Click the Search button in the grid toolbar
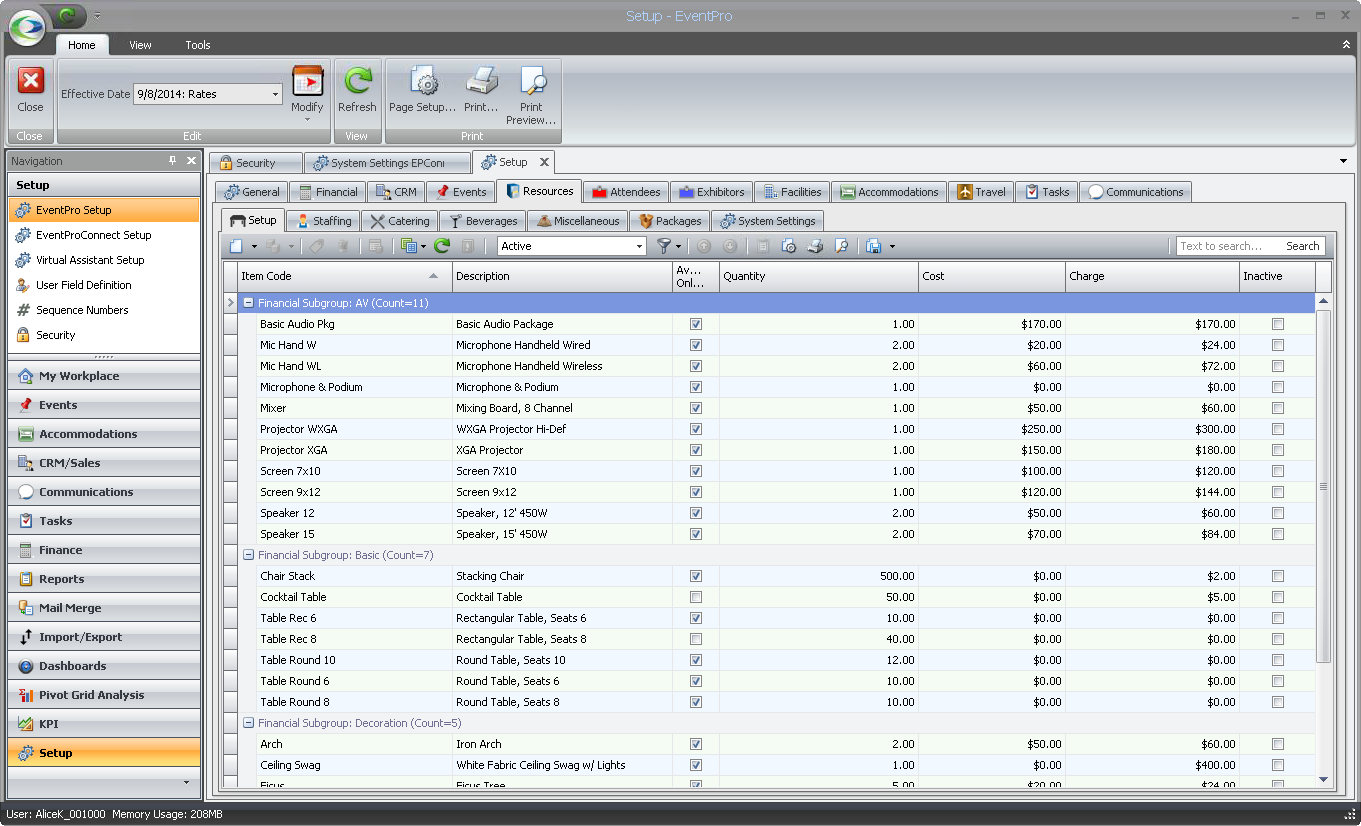This screenshot has width=1361, height=826. point(1302,246)
